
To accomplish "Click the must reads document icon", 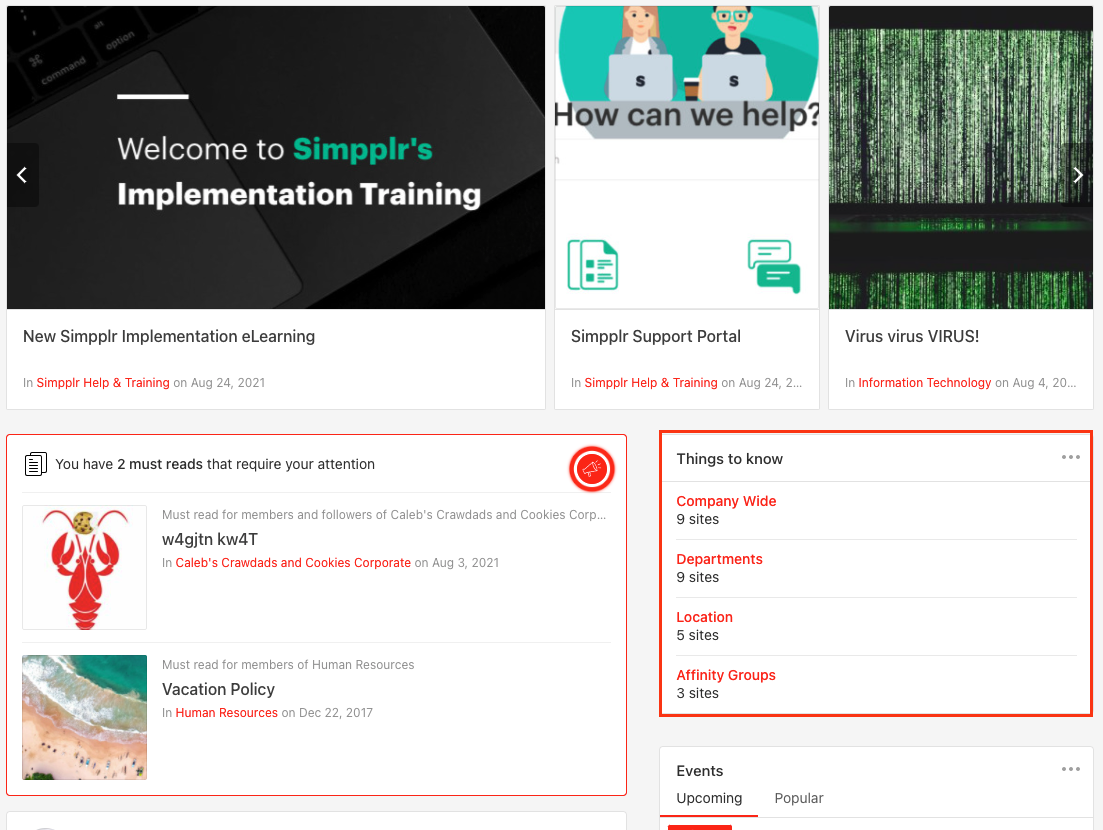I will tap(35, 464).
